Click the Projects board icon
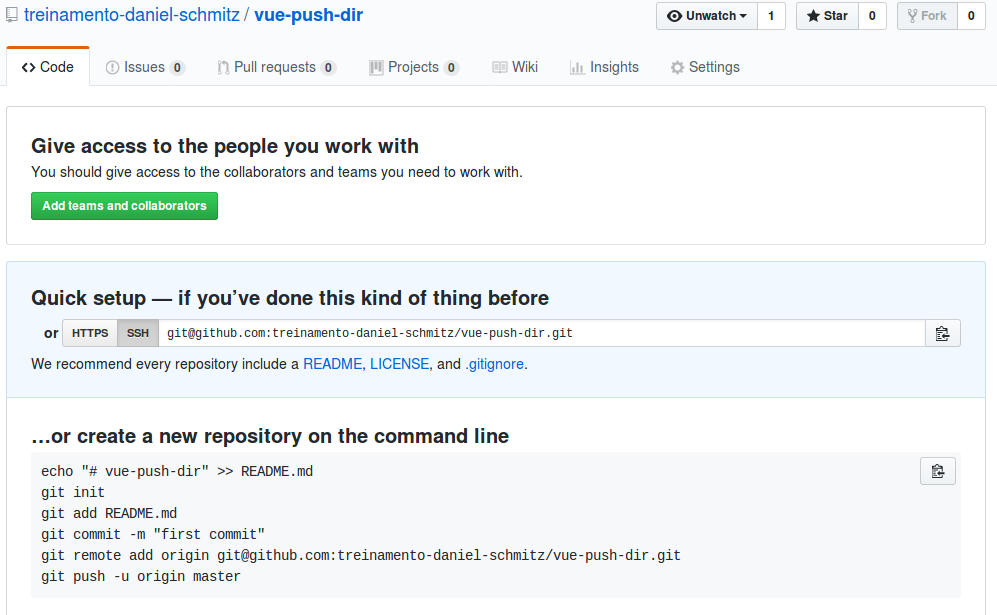The width and height of the screenshot is (997, 615). click(x=376, y=67)
